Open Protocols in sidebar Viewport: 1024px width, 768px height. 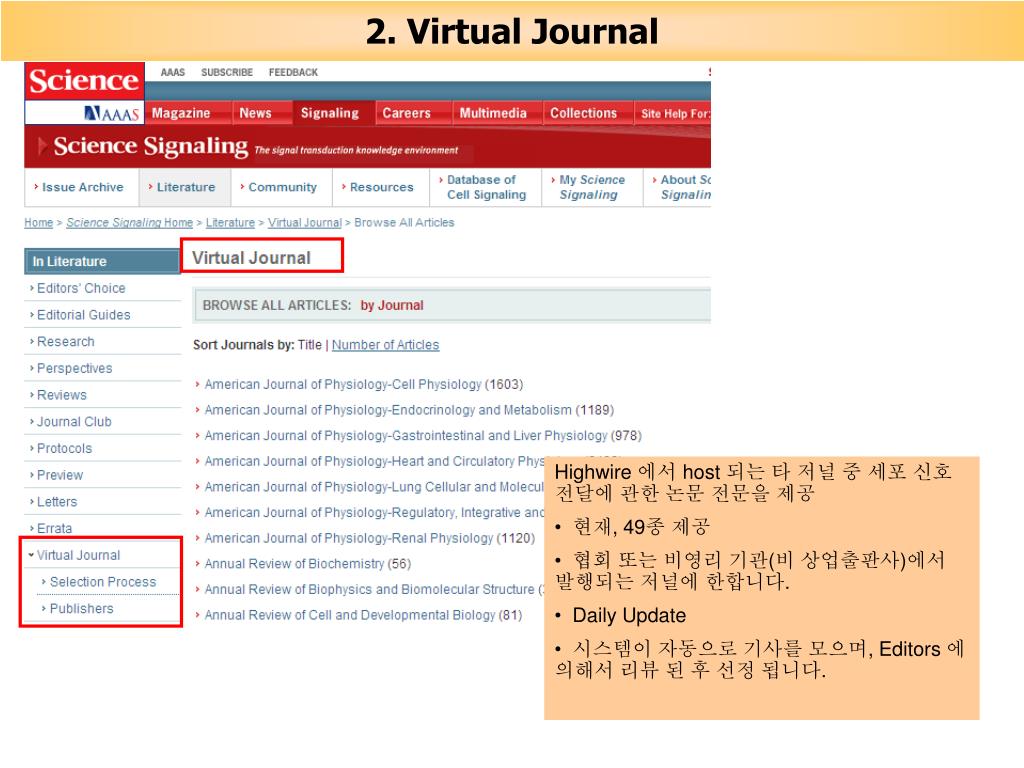64,449
